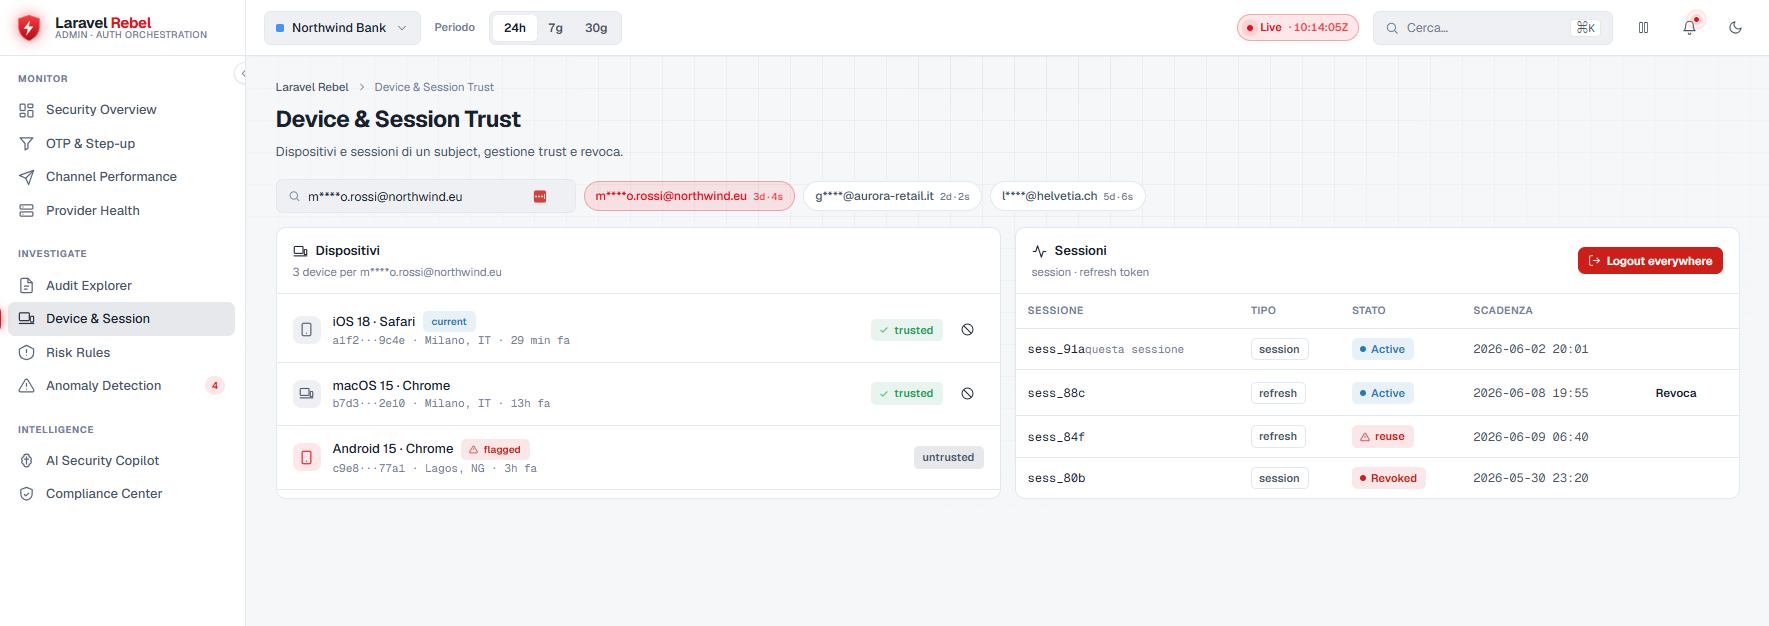Click the SCADENZA column header
Image resolution: width=1769 pixels, height=626 pixels.
(x=1503, y=311)
